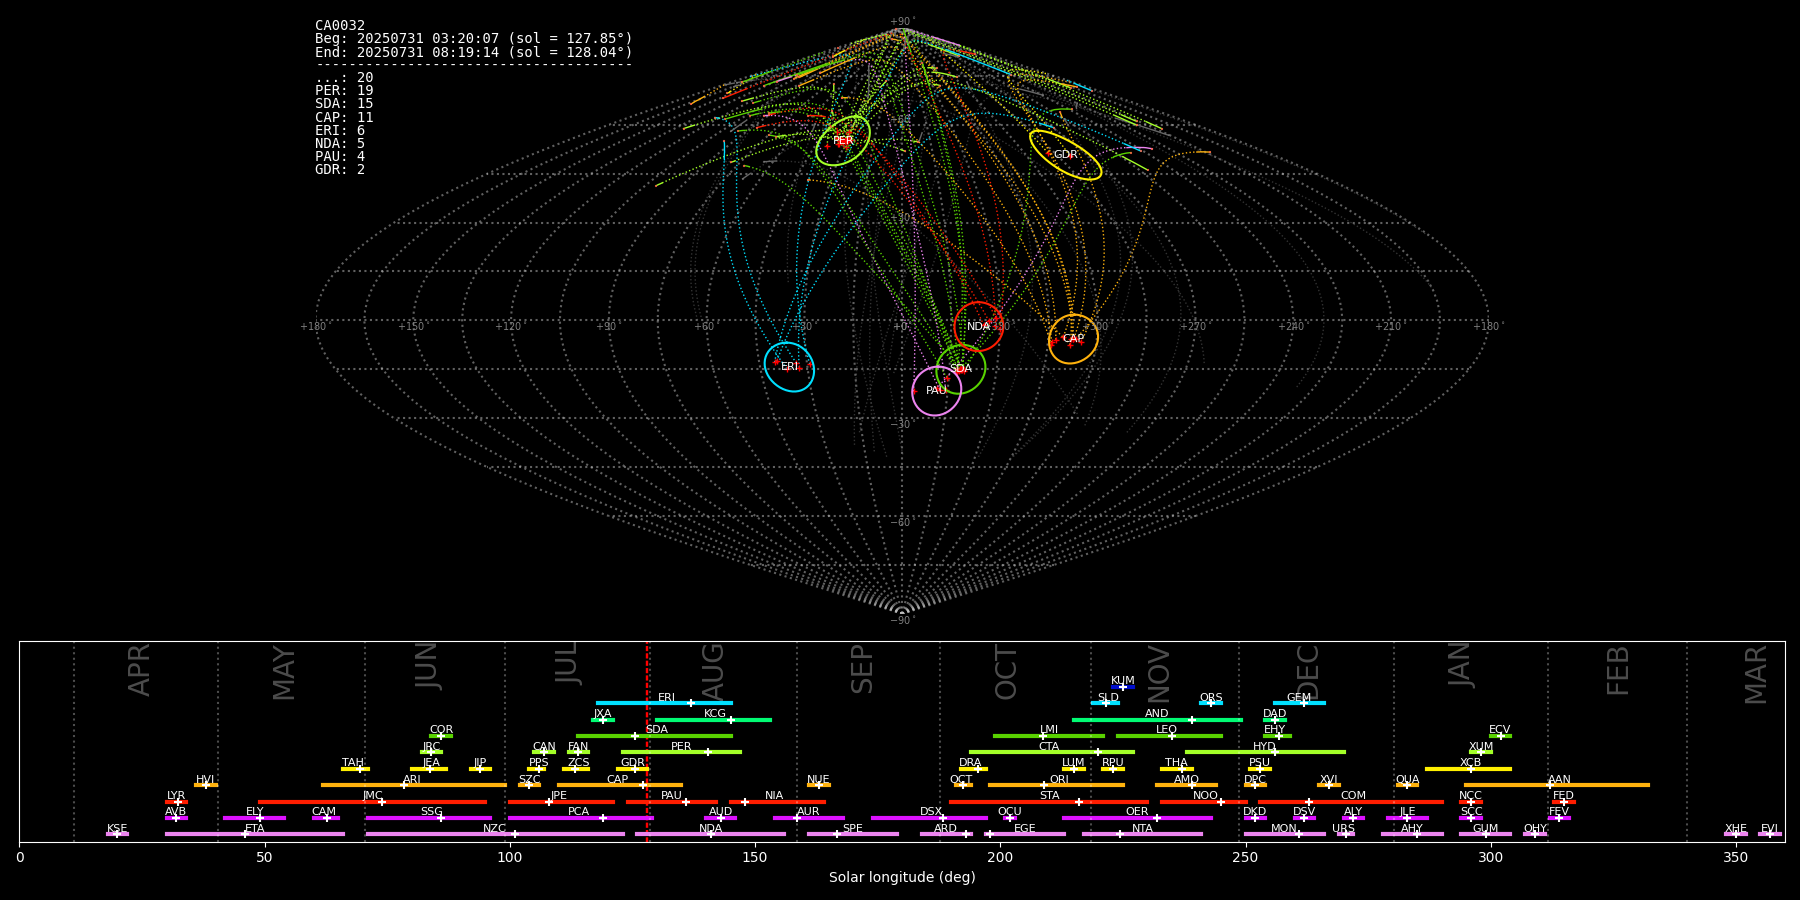The image size is (1800, 900).
Task: Click the COM bar in timeline
Action: (x=1353, y=801)
